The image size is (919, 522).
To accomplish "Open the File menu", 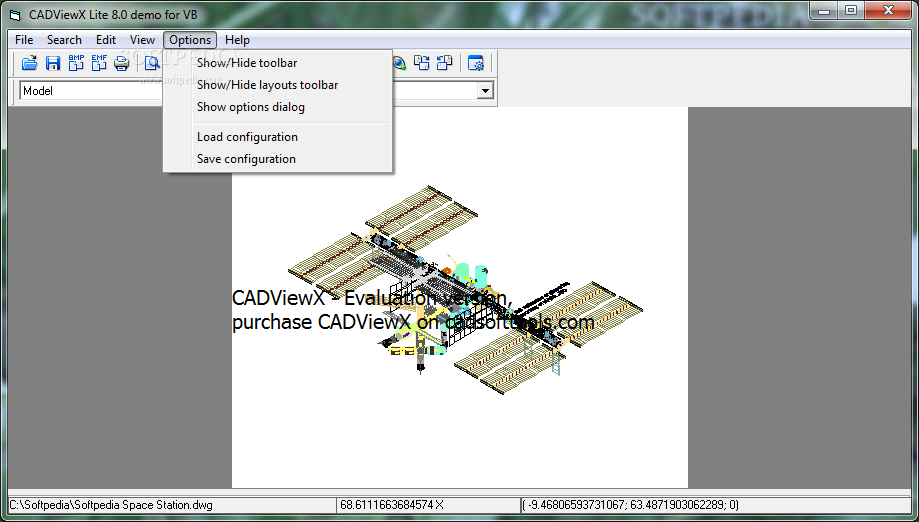I will [x=24, y=40].
